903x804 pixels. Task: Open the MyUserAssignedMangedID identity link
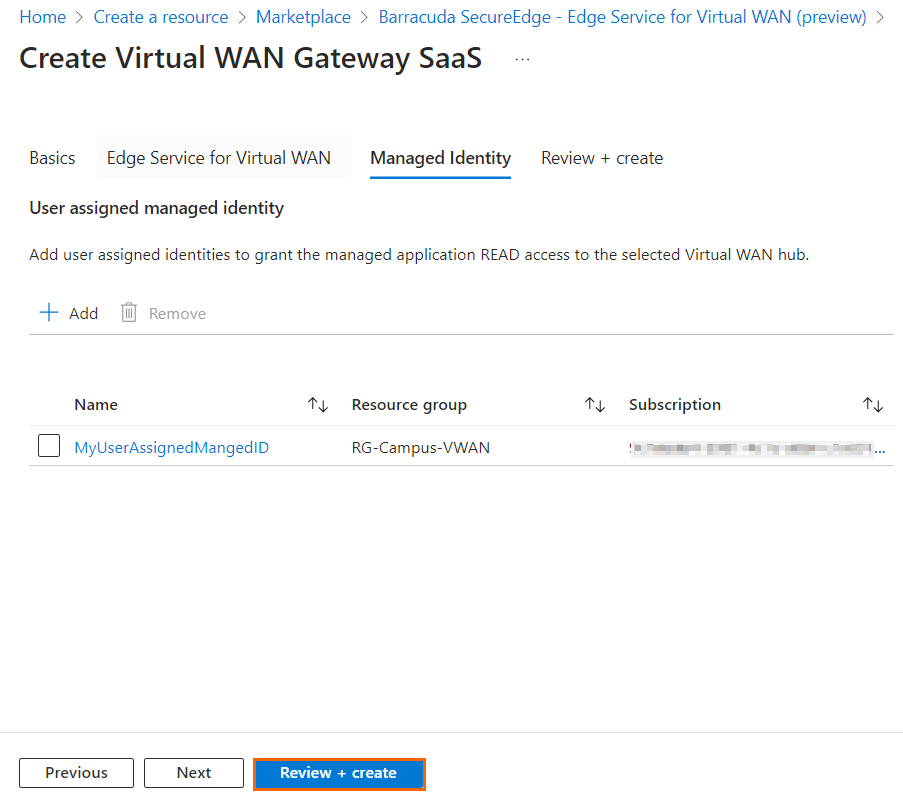tap(171, 448)
